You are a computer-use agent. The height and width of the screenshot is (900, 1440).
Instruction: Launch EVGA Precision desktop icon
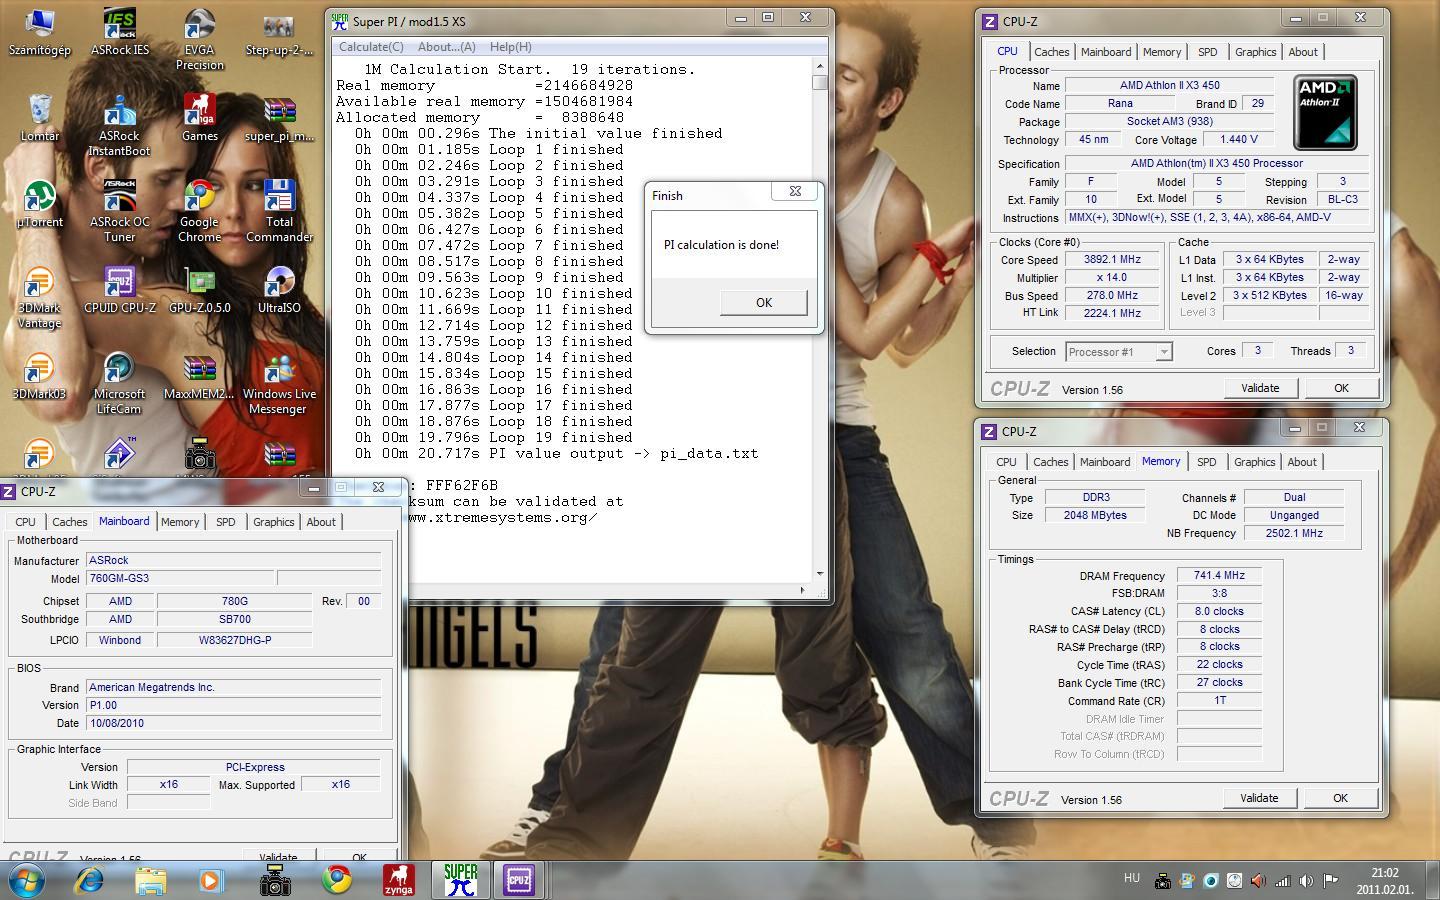(x=199, y=39)
